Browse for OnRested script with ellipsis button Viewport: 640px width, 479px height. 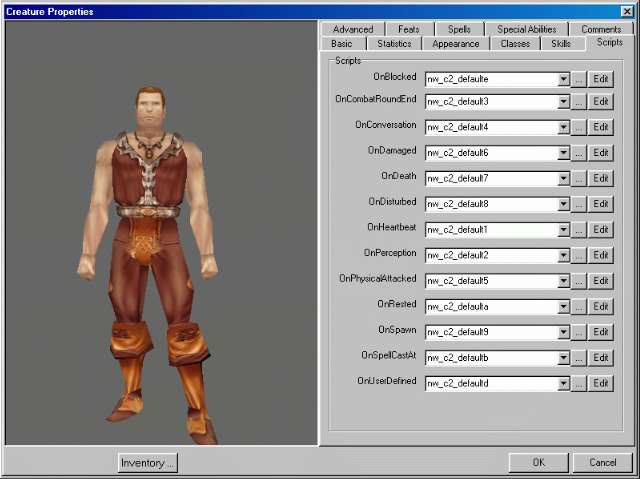(x=578, y=307)
